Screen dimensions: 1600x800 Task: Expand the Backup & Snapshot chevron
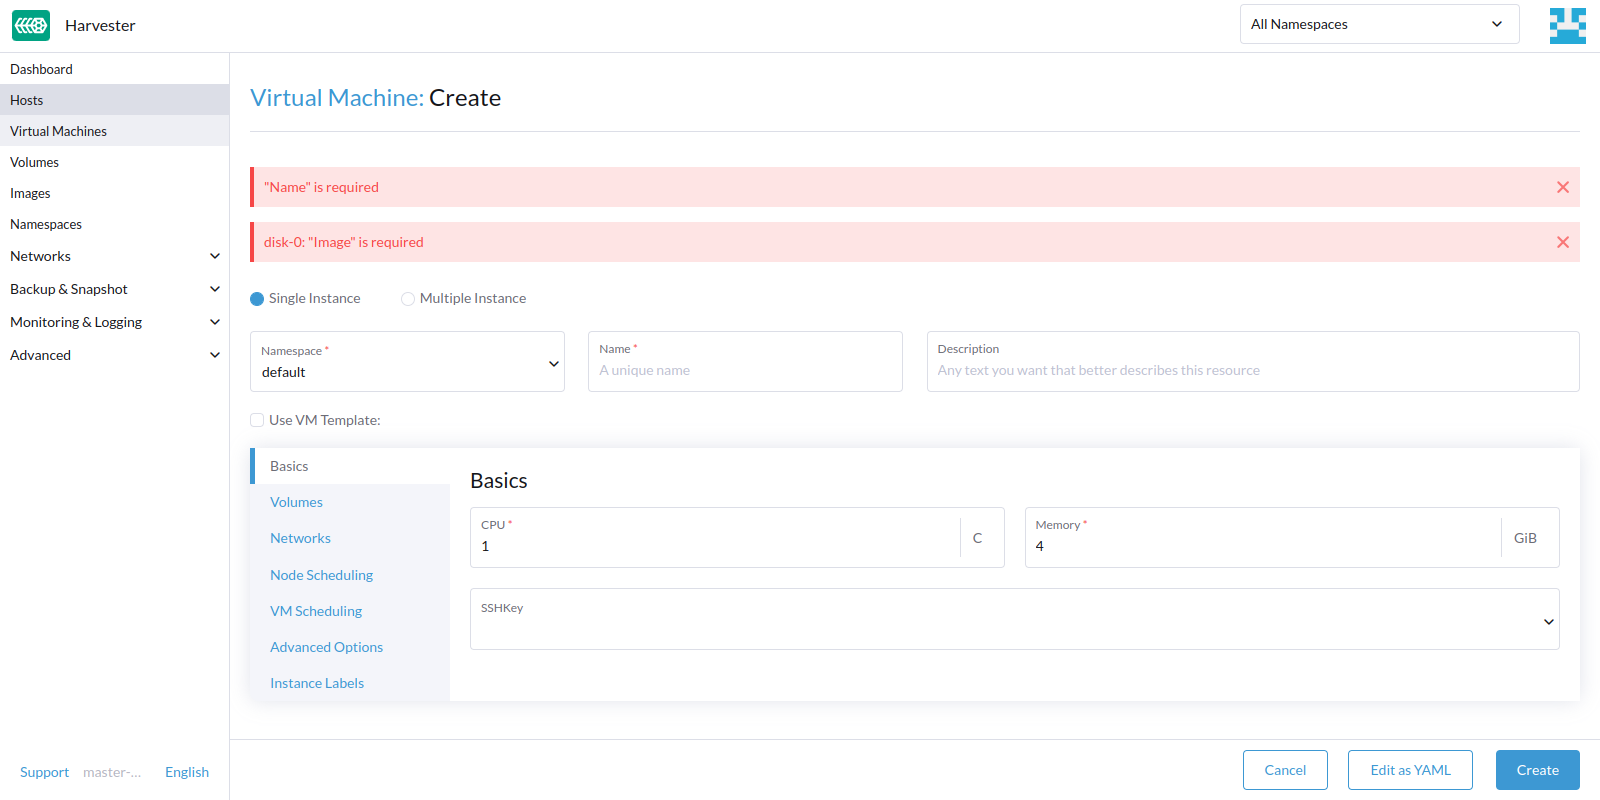pos(214,289)
